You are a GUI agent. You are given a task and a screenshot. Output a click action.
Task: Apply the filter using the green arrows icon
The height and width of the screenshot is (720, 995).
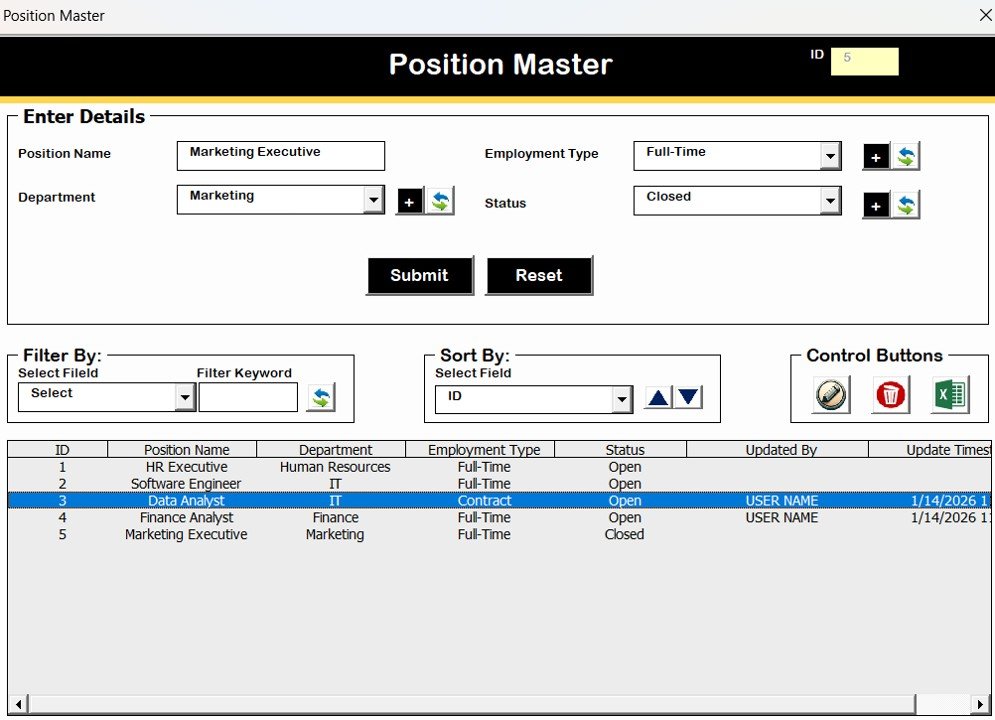(x=320, y=397)
